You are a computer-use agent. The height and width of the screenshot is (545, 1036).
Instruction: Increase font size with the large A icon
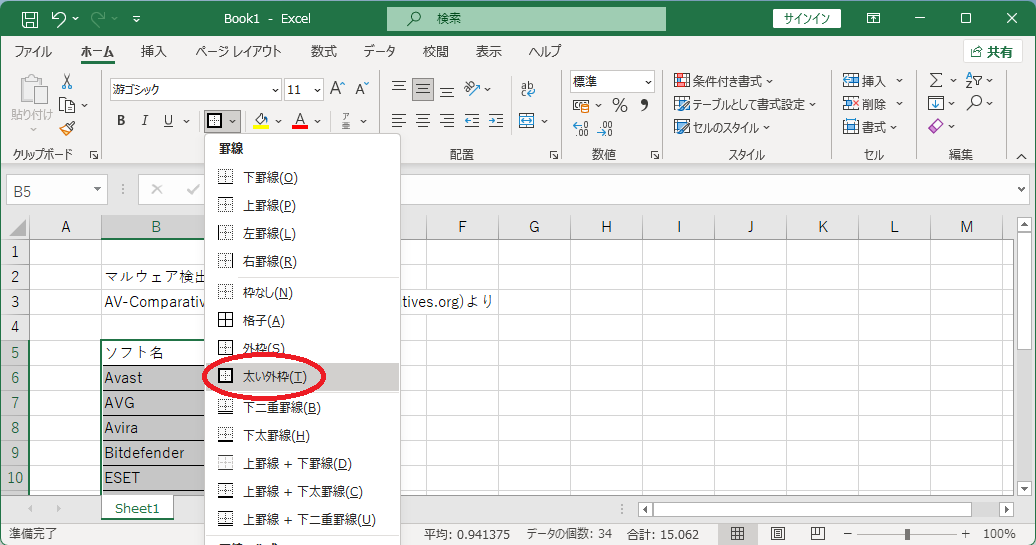tap(337, 89)
